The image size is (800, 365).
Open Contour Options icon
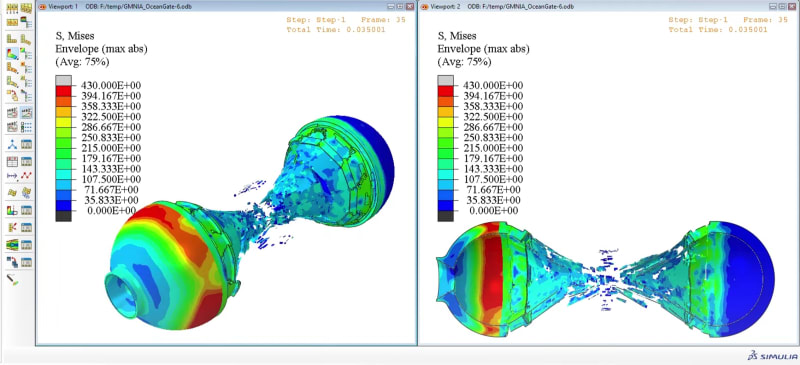click(x=27, y=53)
